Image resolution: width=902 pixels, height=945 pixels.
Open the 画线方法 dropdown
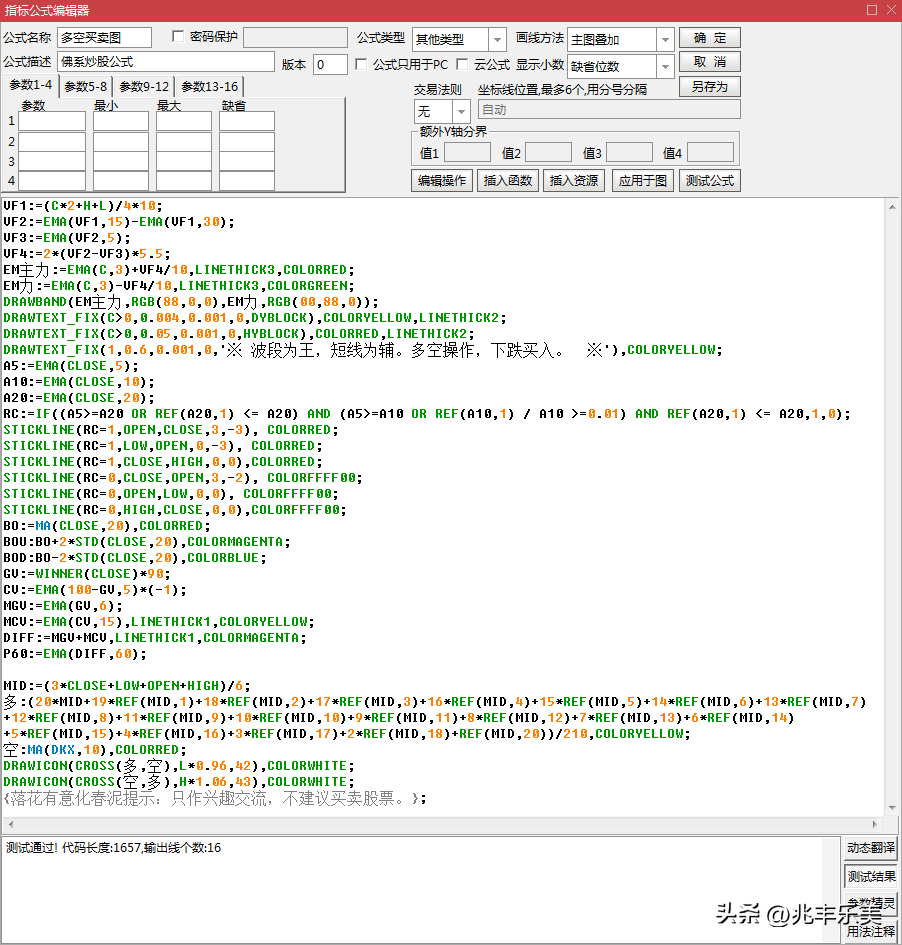665,40
